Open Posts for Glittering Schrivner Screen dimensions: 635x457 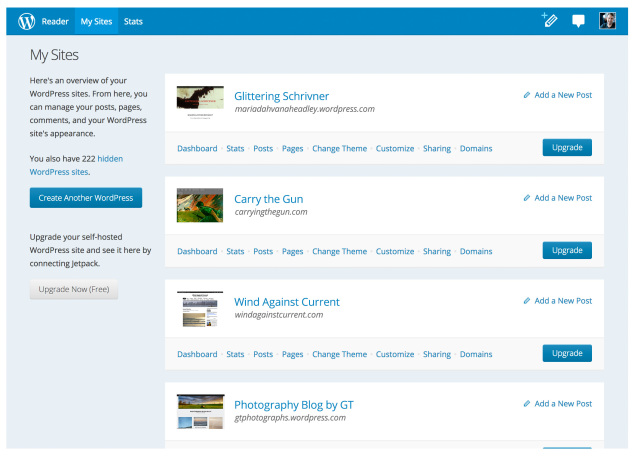tap(263, 148)
